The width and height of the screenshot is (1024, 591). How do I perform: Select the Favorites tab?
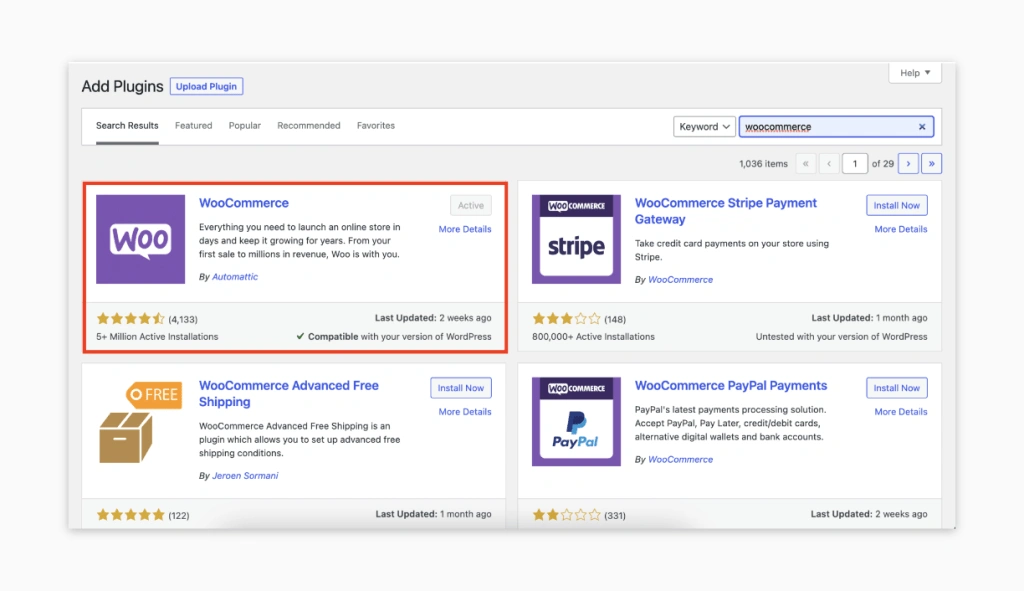[x=375, y=125]
